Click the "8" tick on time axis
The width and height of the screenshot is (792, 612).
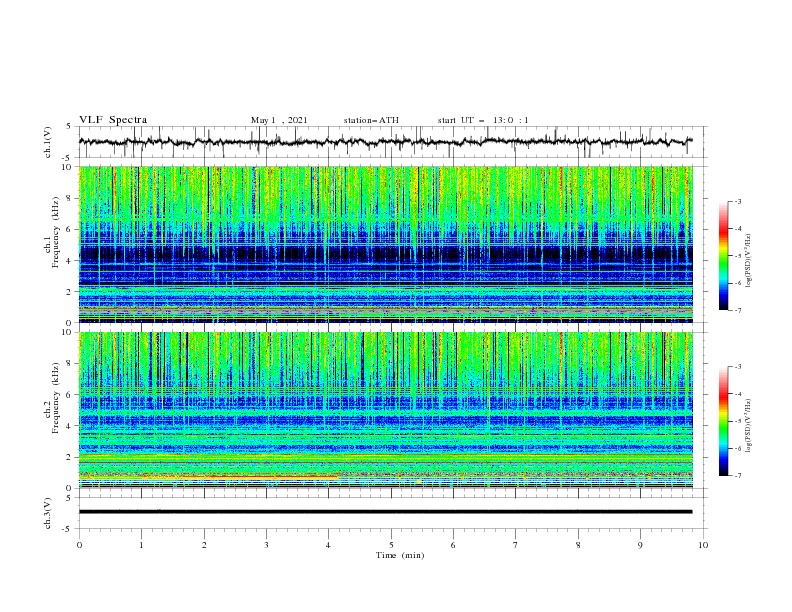point(578,545)
